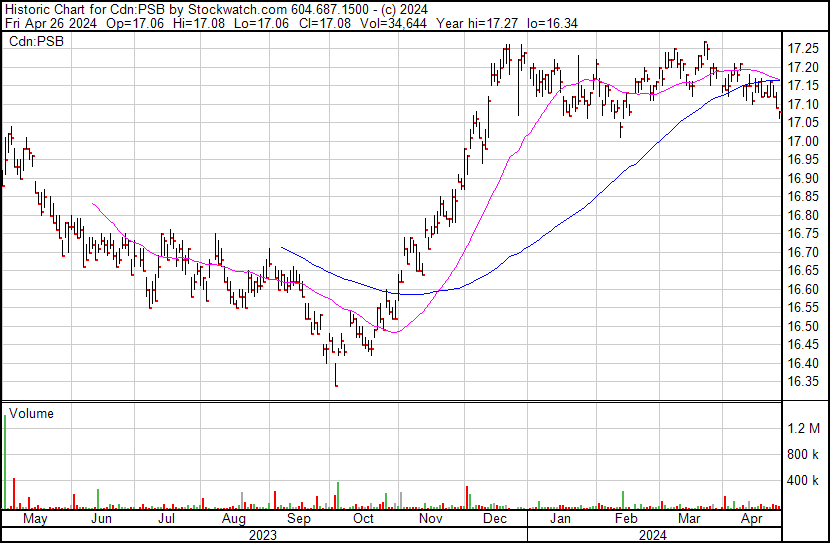Click the 'Fri Apr 26 2024' date text
Image resolution: width=830 pixels, height=543 pixels.
pos(51,23)
